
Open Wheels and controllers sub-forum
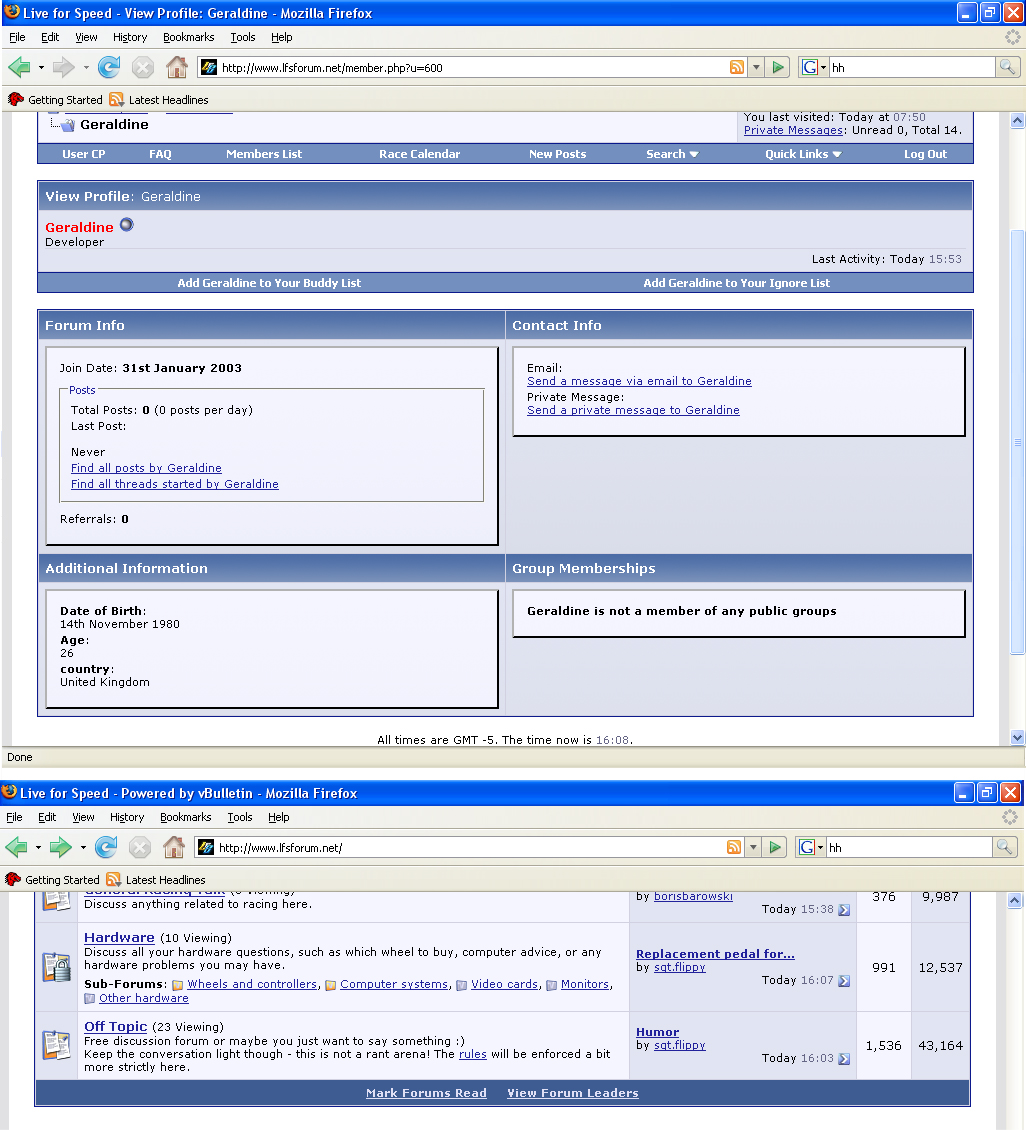click(252, 984)
